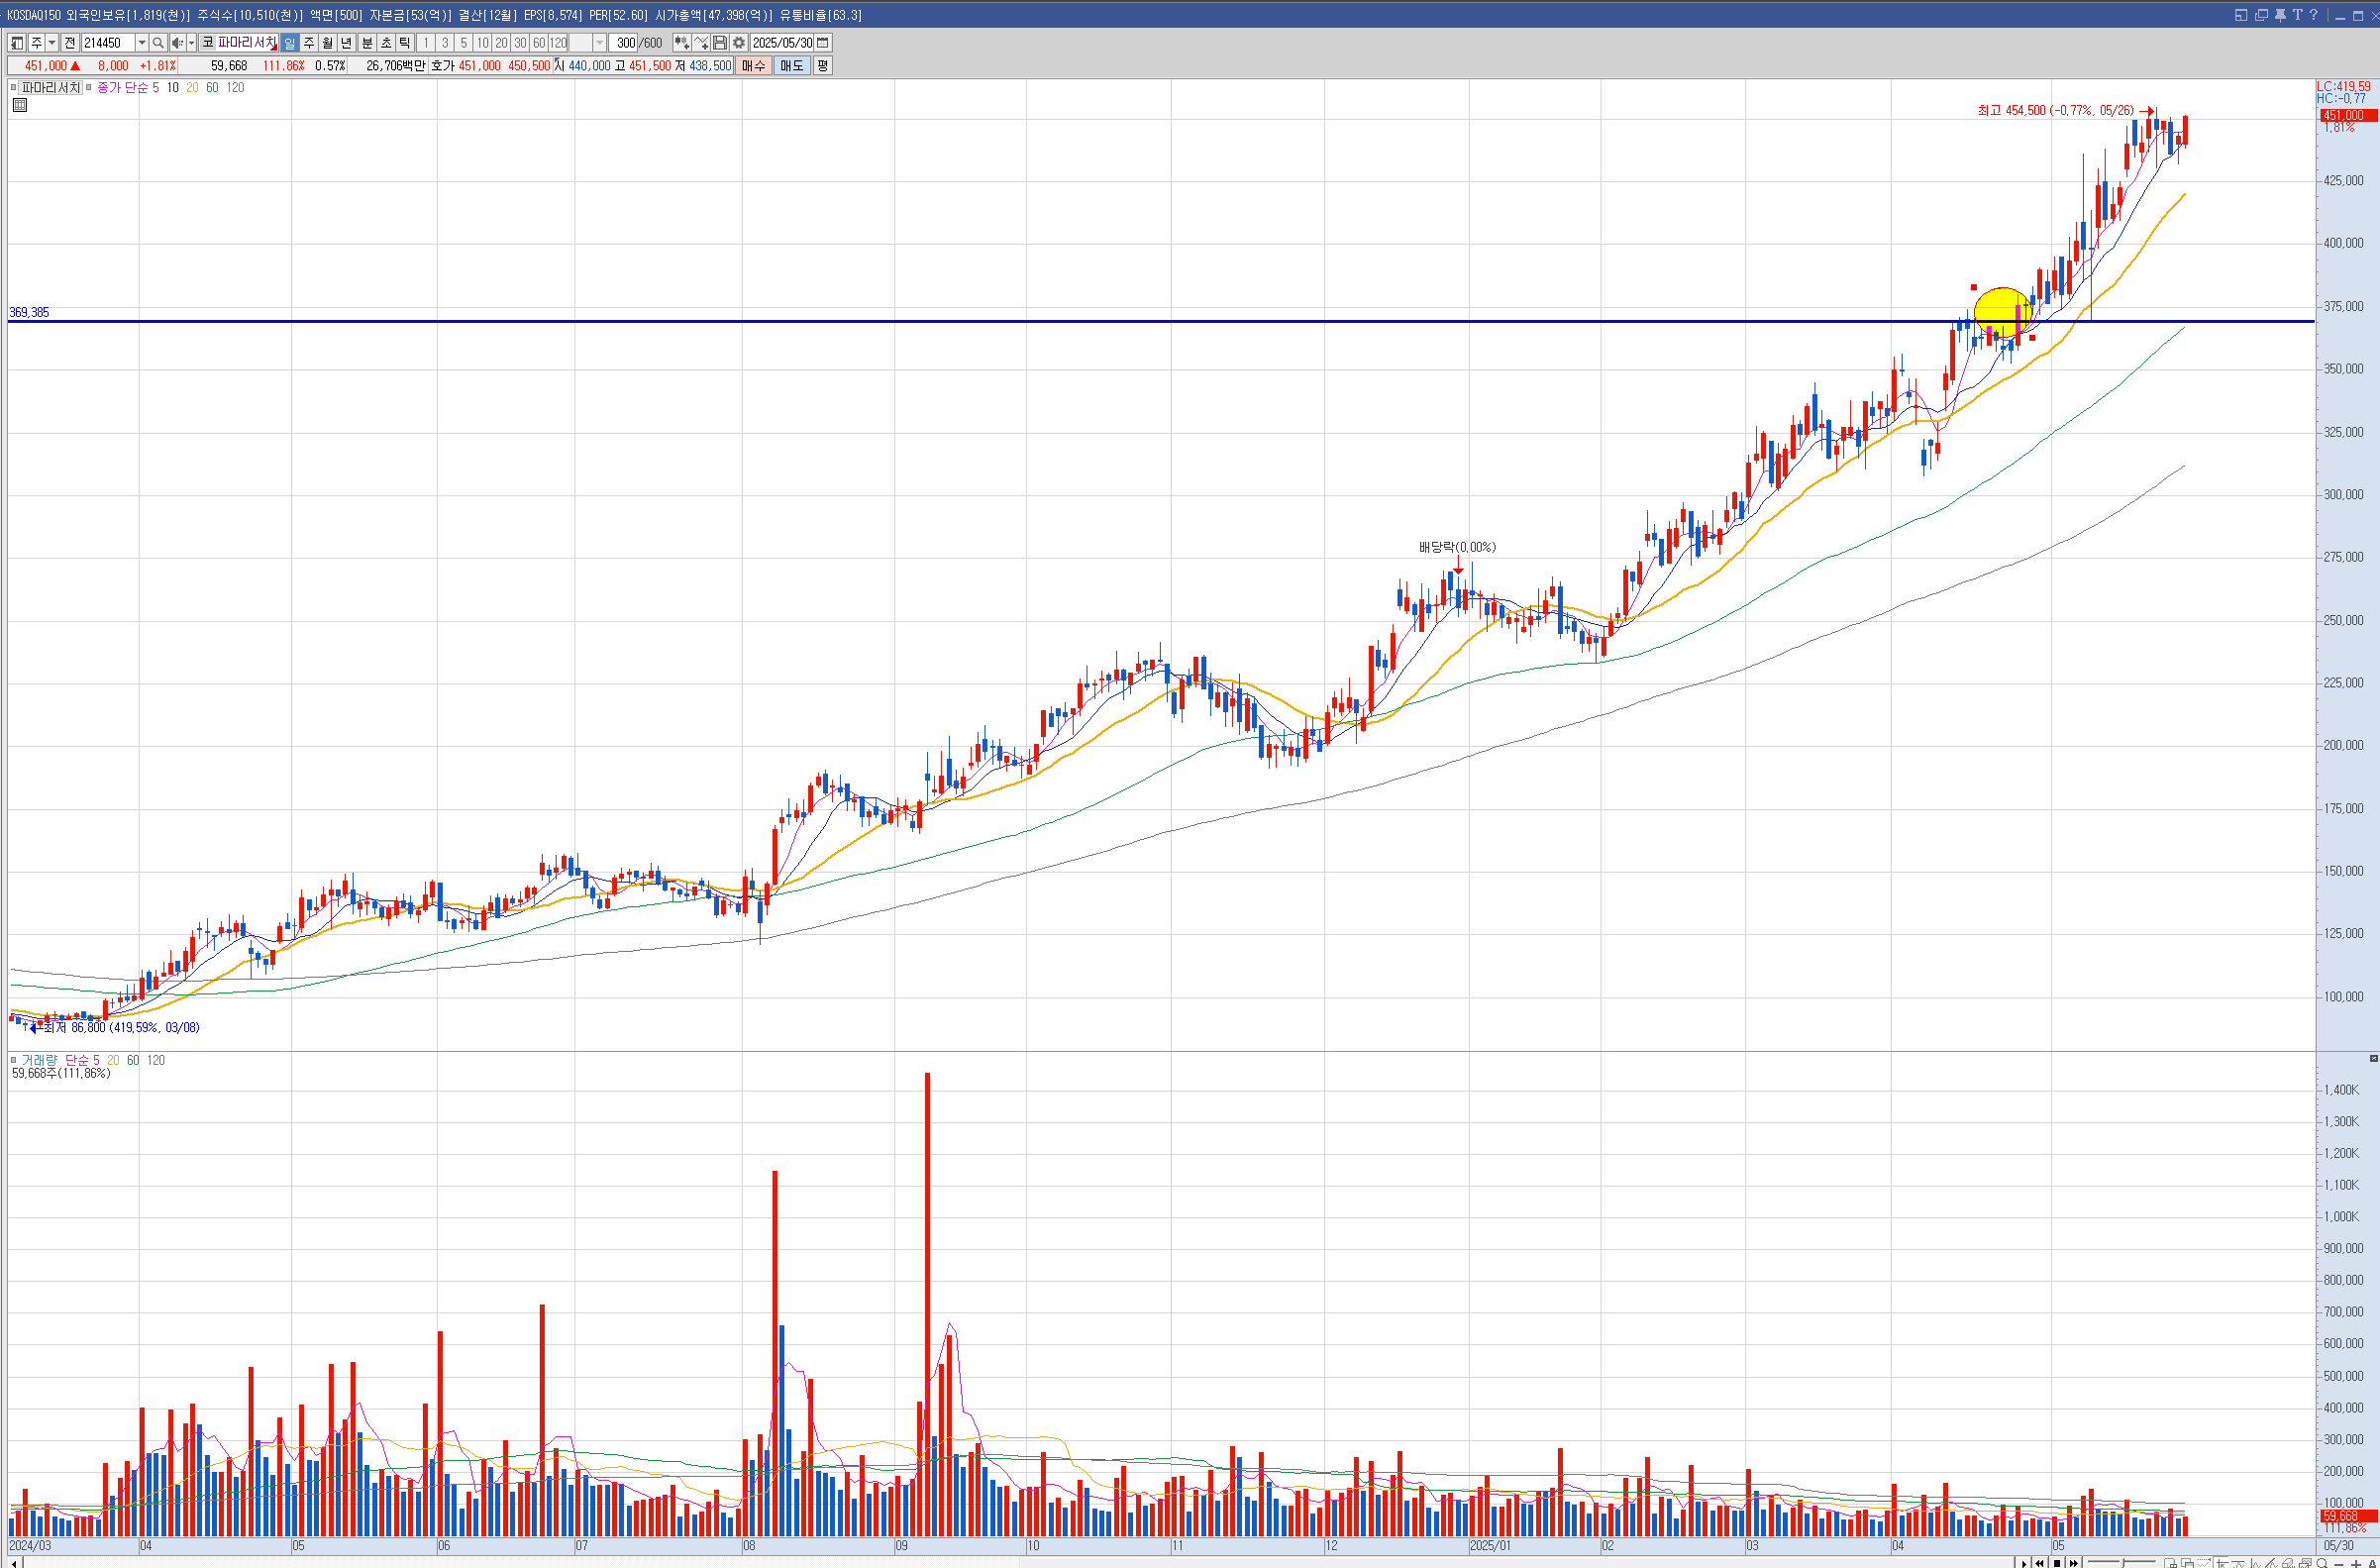This screenshot has width=2380, height=1568.
Task: Click the data table grid icon below 파마리서치
Action: [20, 105]
